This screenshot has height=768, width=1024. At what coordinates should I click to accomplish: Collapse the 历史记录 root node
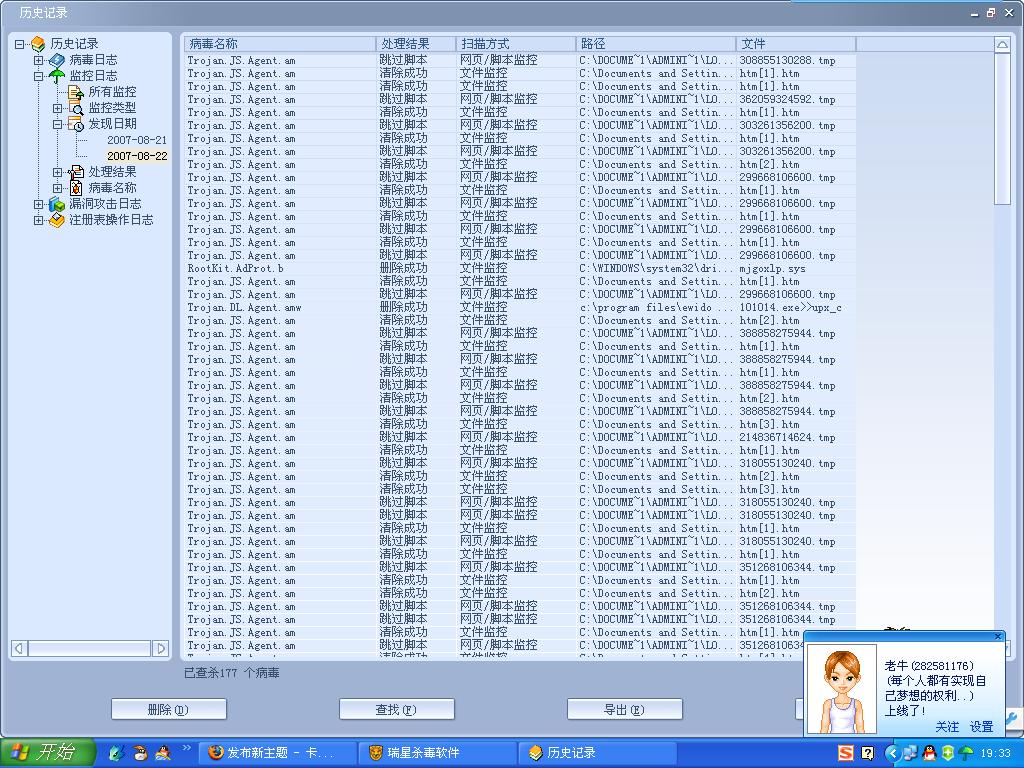(20, 44)
